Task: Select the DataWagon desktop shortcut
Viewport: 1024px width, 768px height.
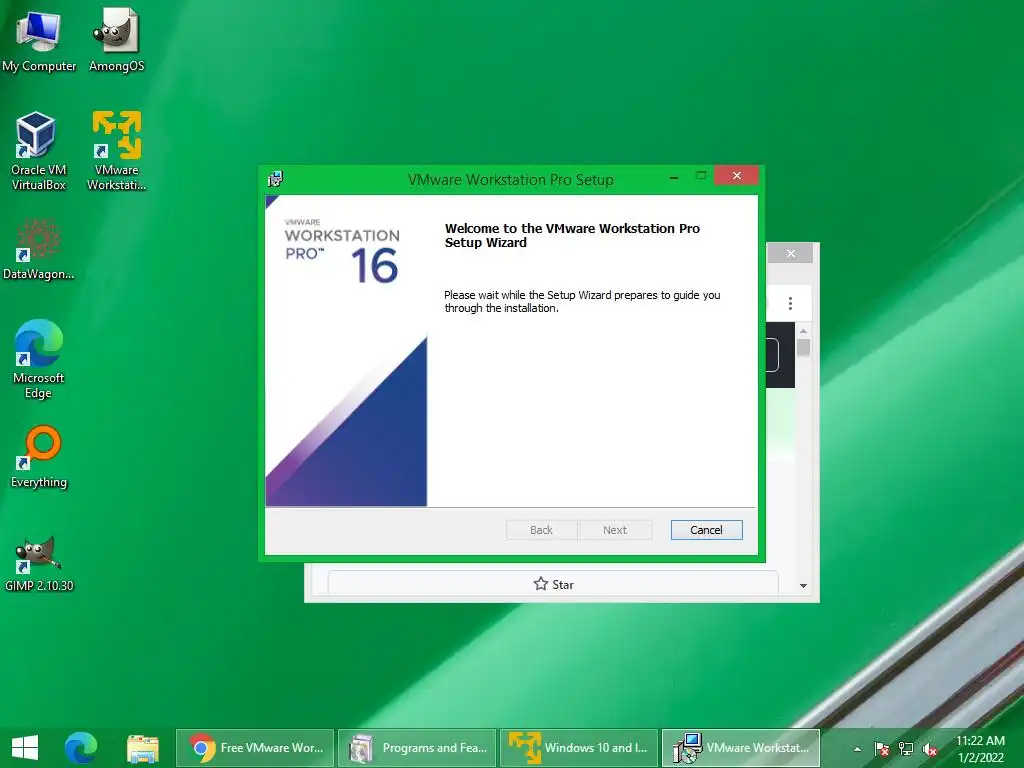Action: click(39, 249)
